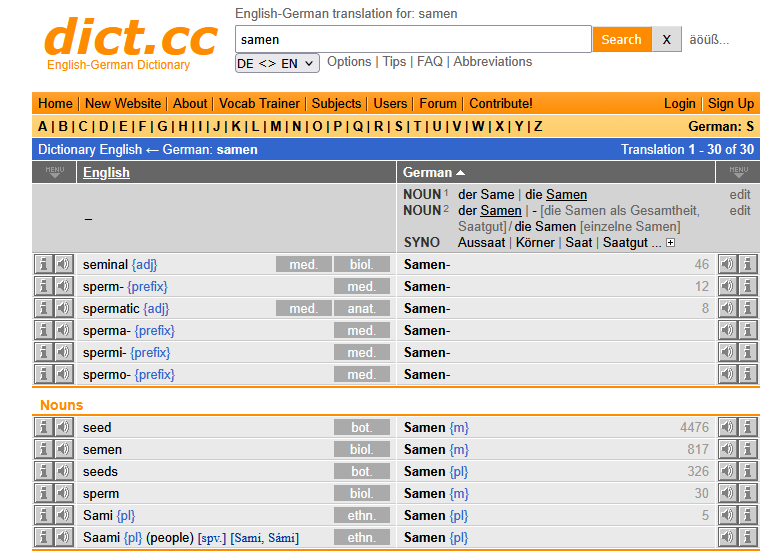Open info icon left of 'sperm' noun
This screenshot has width=772, height=559.
pyautogui.click(x=43, y=493)
